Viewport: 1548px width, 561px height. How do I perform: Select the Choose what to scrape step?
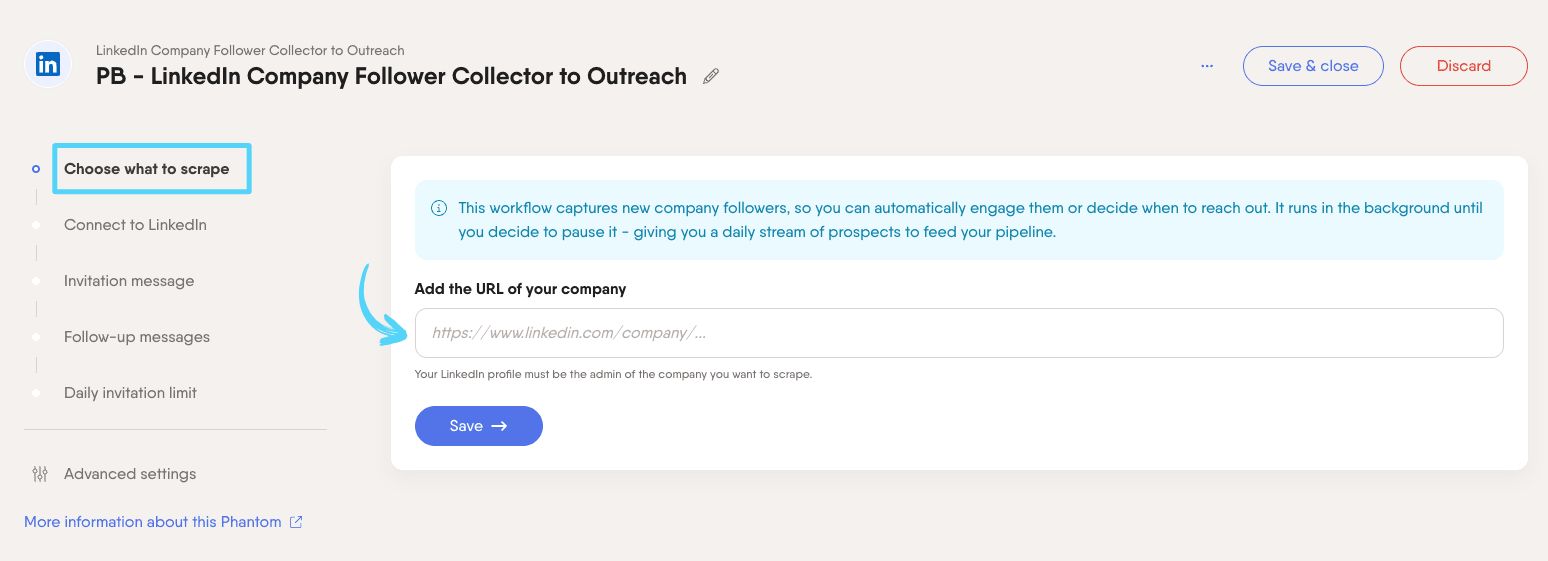point(147,169)
